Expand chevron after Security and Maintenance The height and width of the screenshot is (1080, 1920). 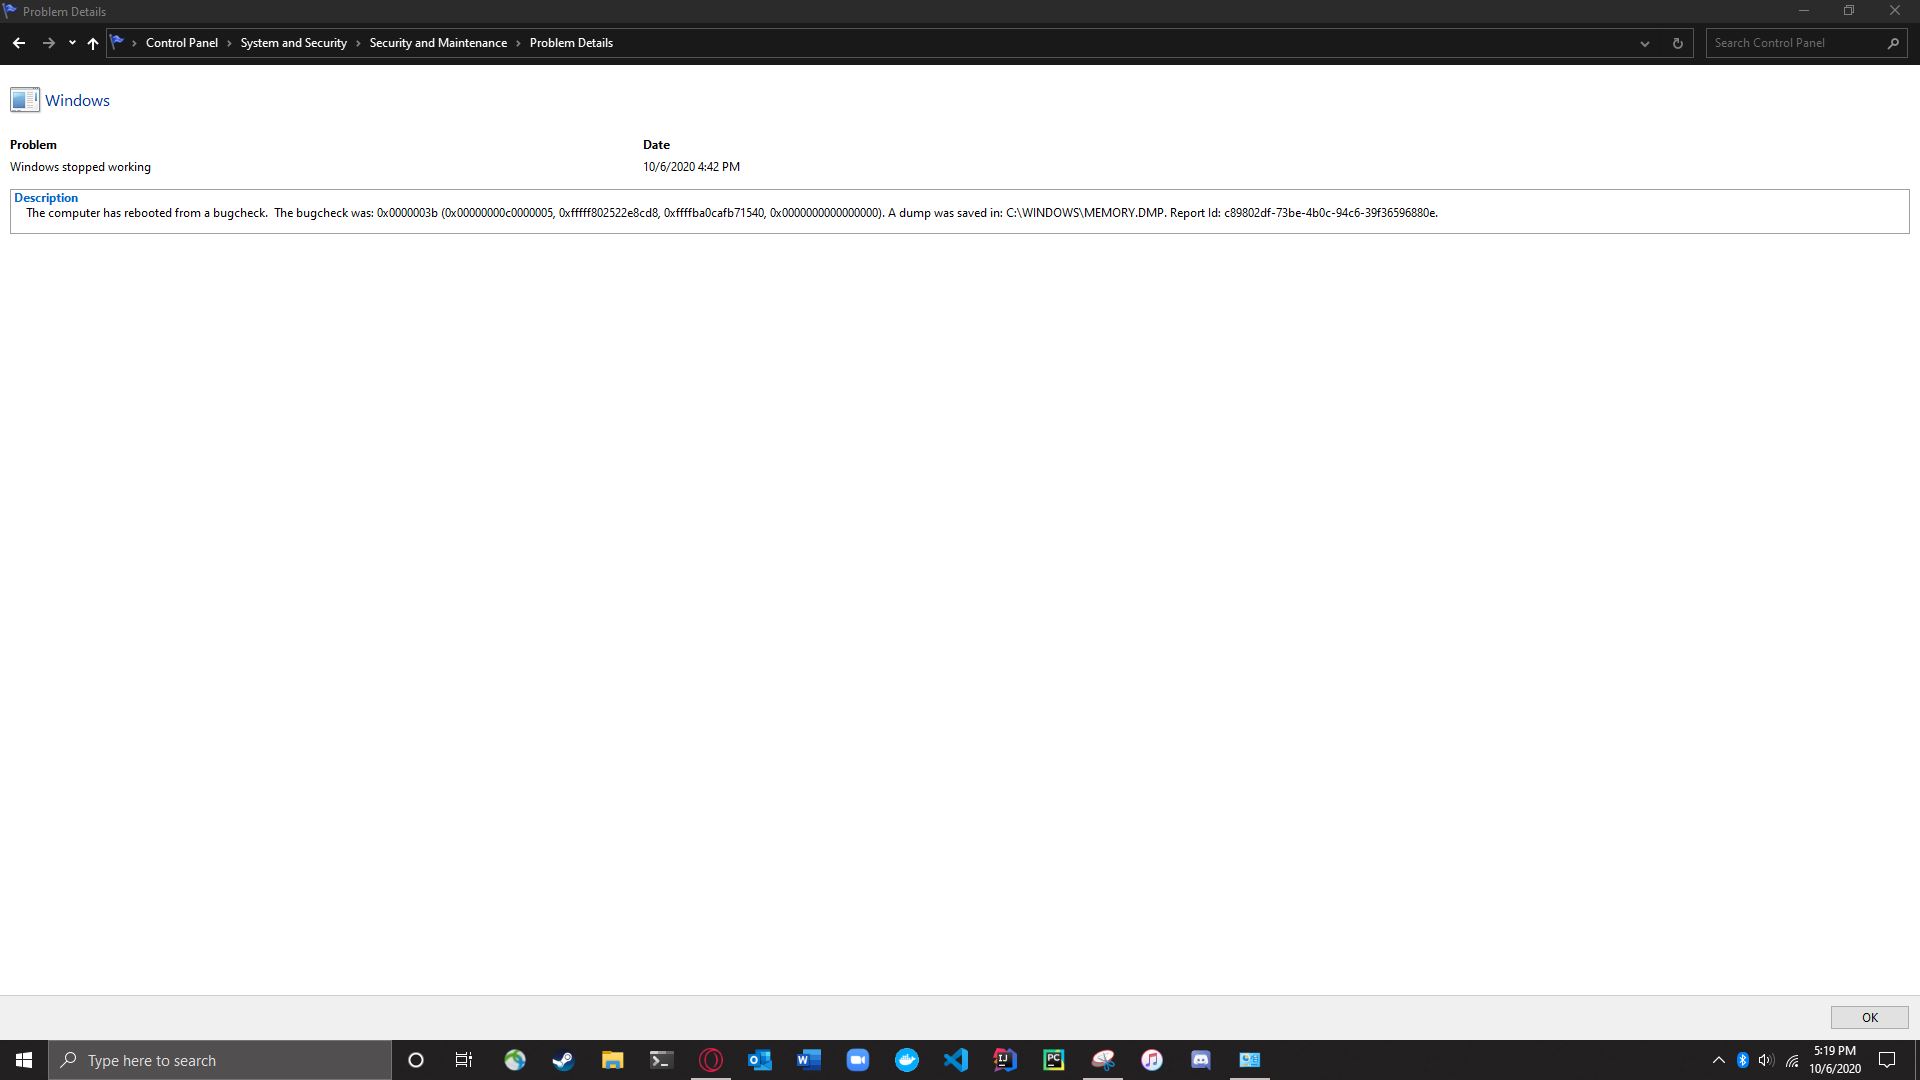point(518,43)
